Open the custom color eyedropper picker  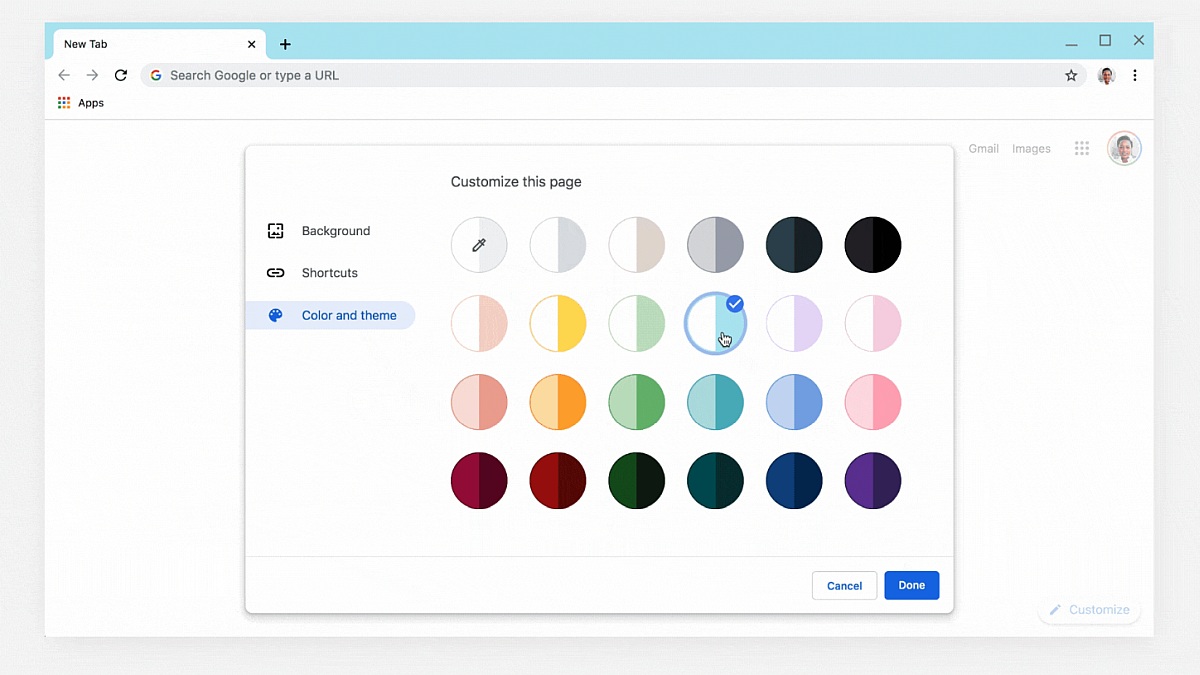[x=479, y=244]
